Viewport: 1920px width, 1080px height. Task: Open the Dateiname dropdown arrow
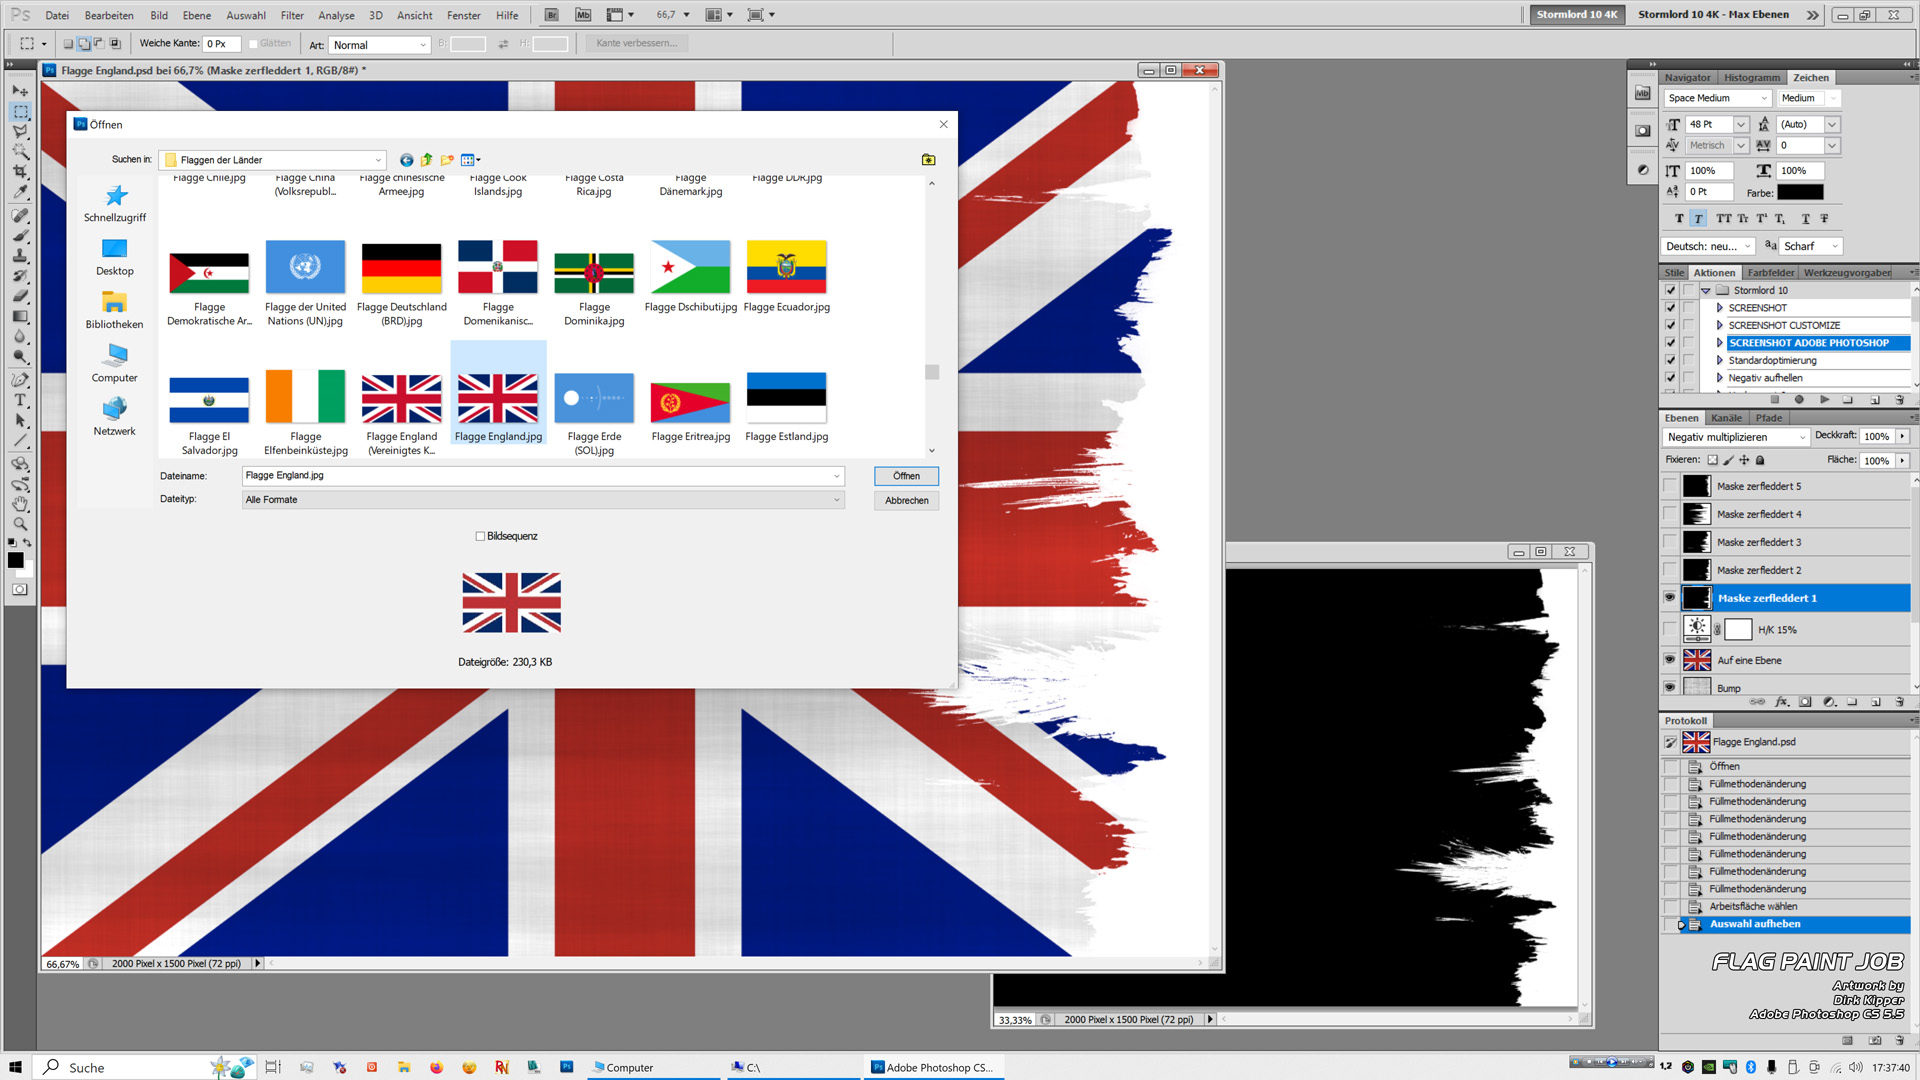click(837, 476)
